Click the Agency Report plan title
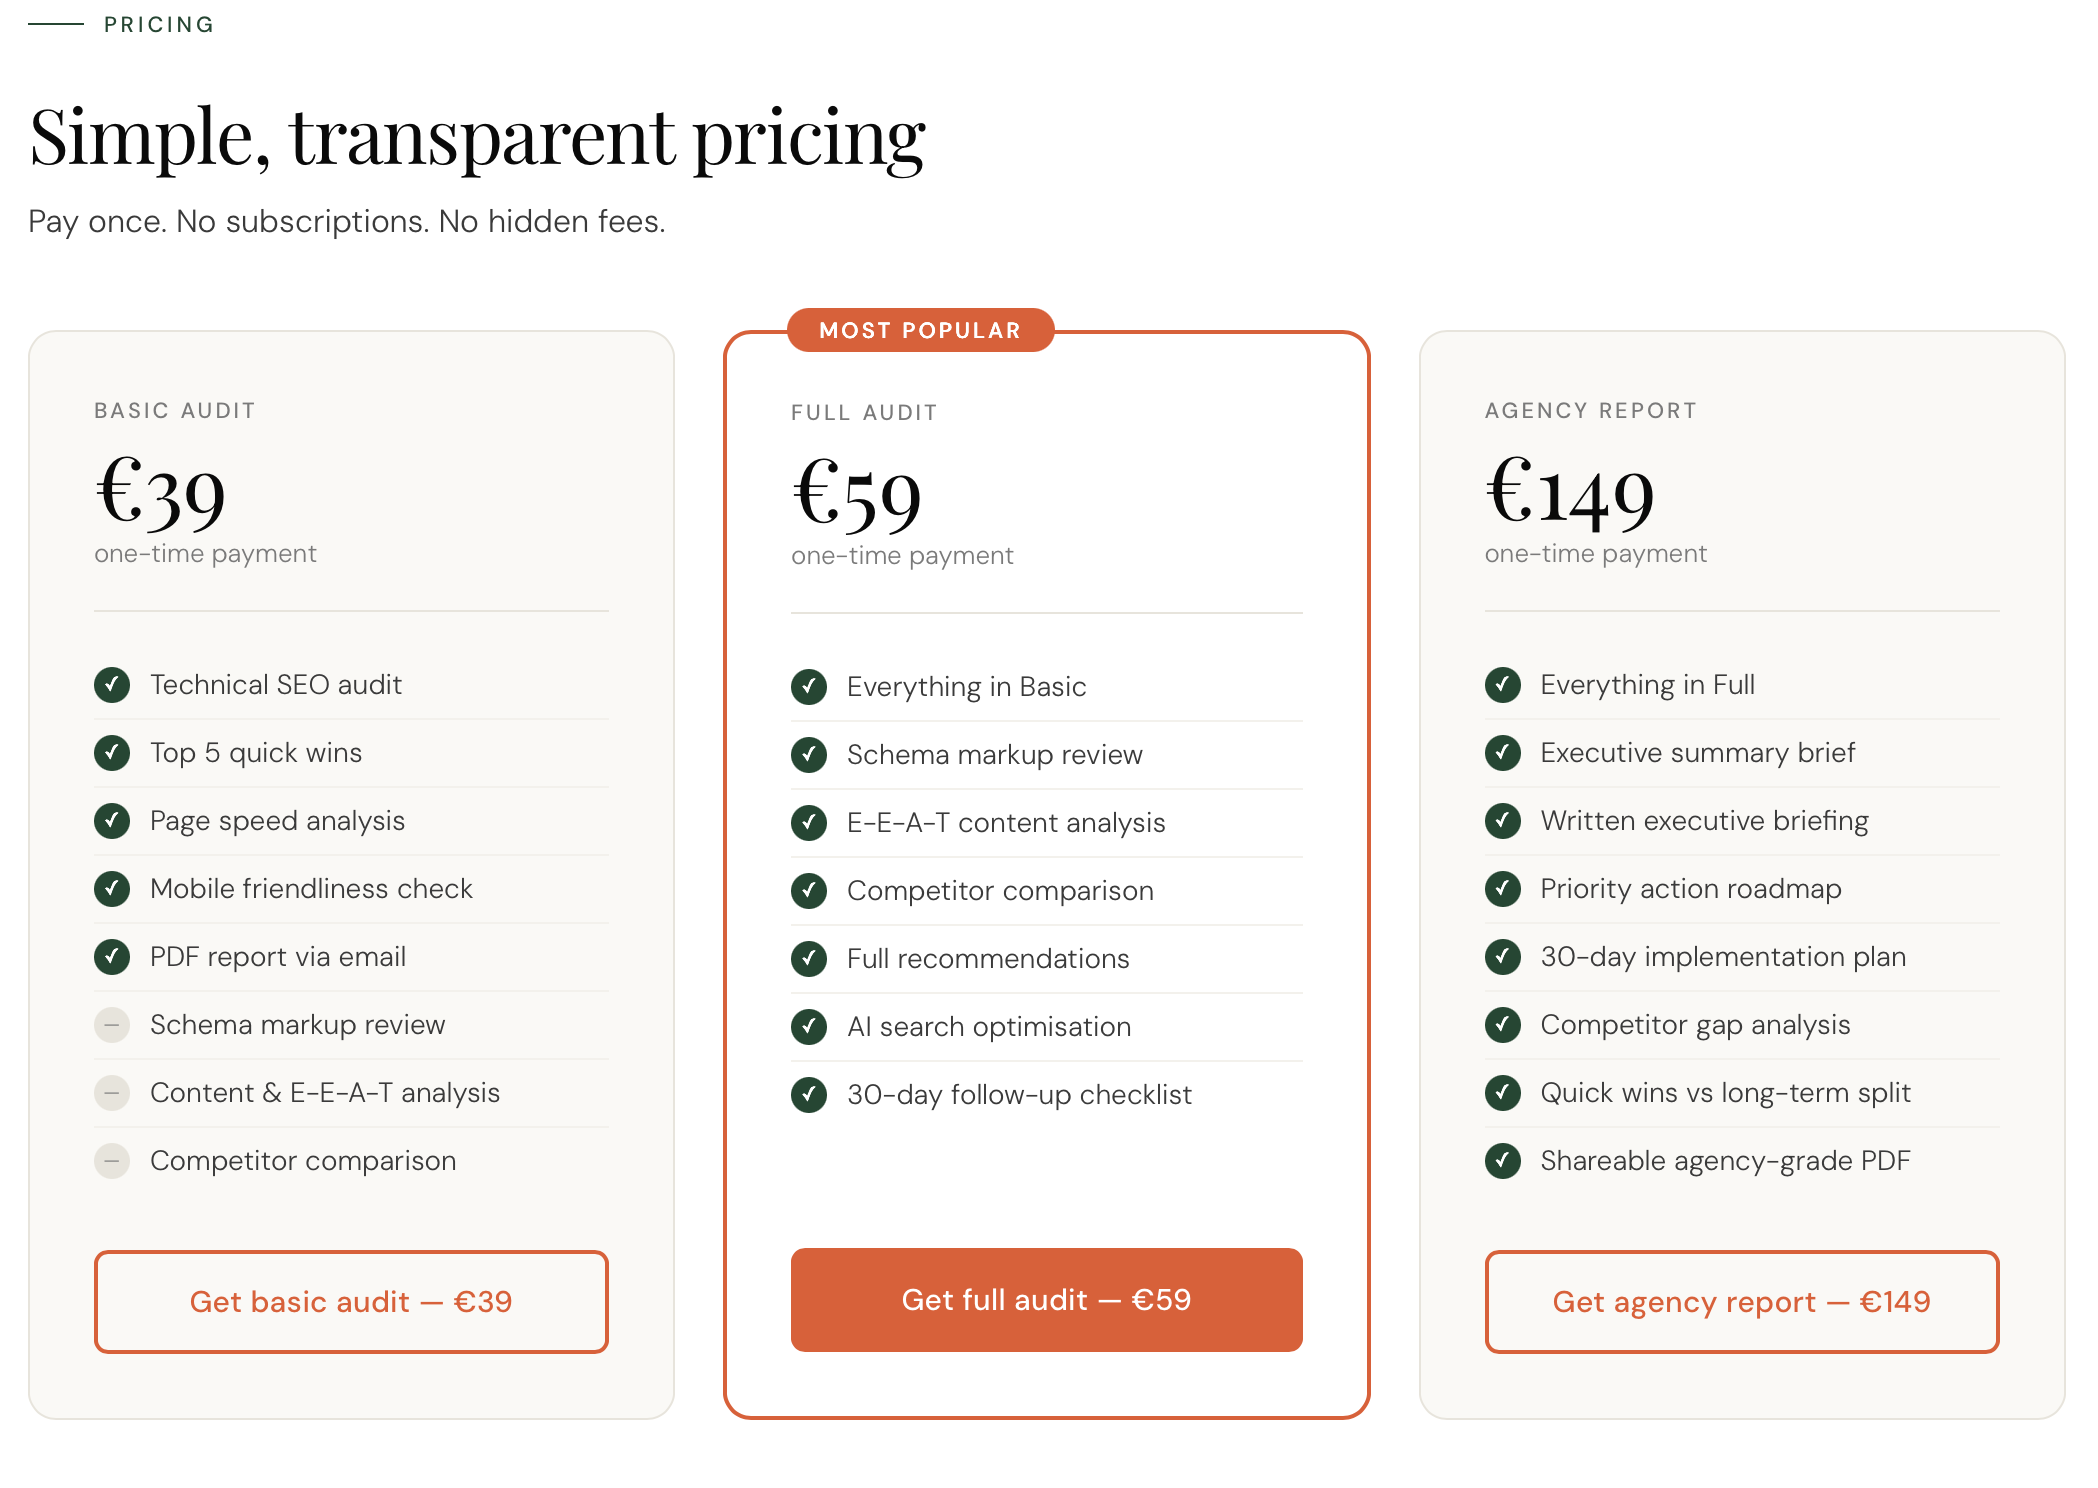The width and height of the screenshot is (2098, 1488). 1590,411
